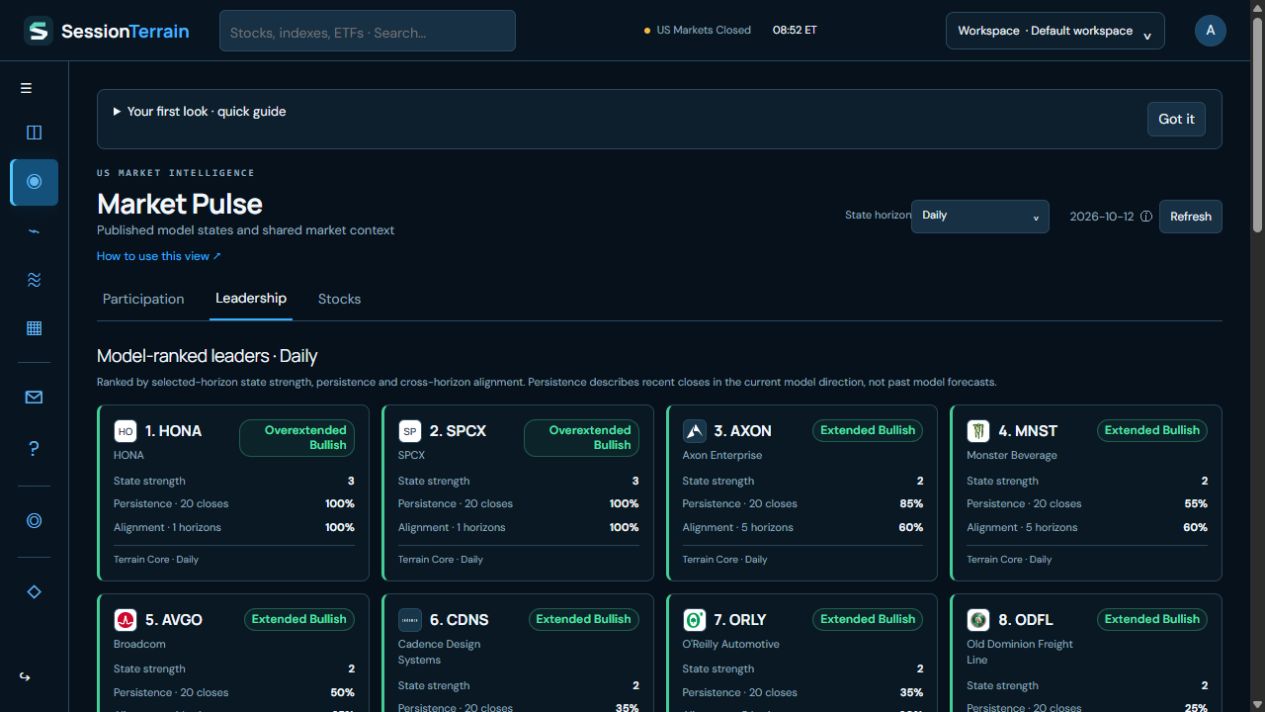Open the 6. CDNS card title
This screenshot has width=1265, height=712.
click(x=459, y=620)
